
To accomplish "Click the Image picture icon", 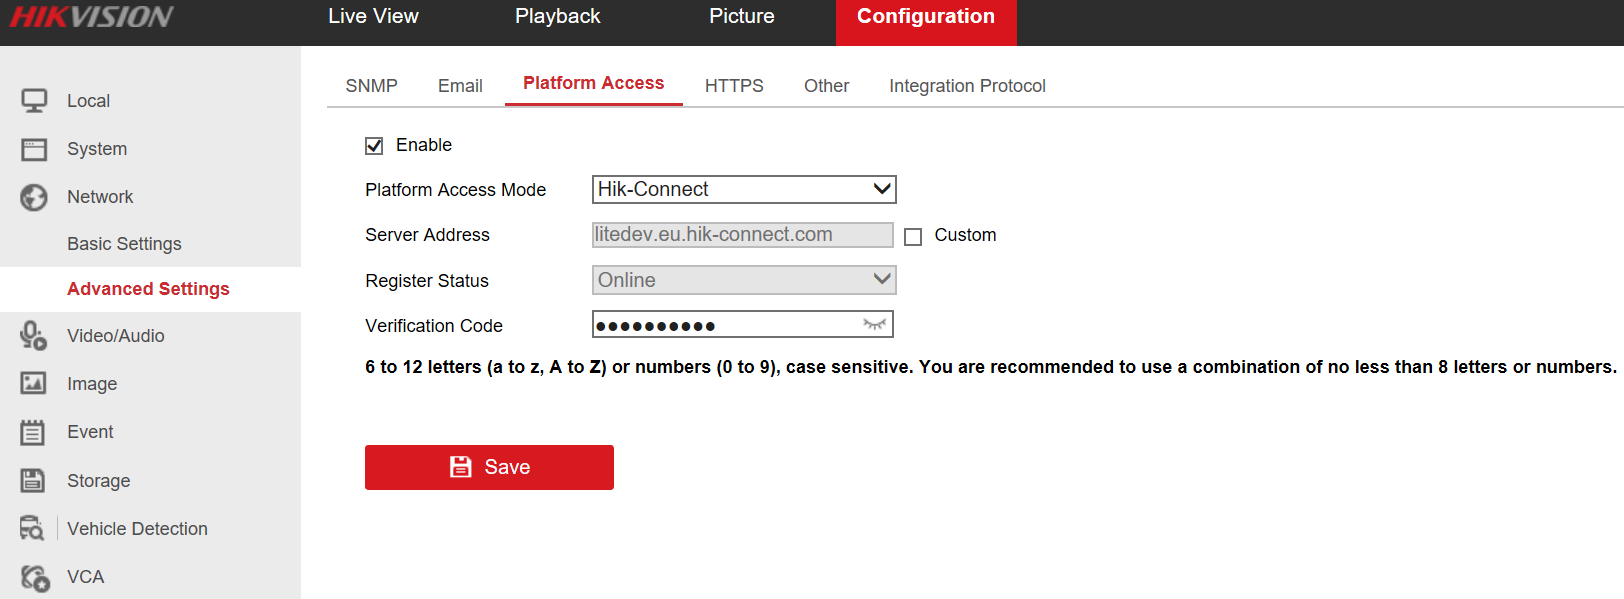I will tap(33, 383).
